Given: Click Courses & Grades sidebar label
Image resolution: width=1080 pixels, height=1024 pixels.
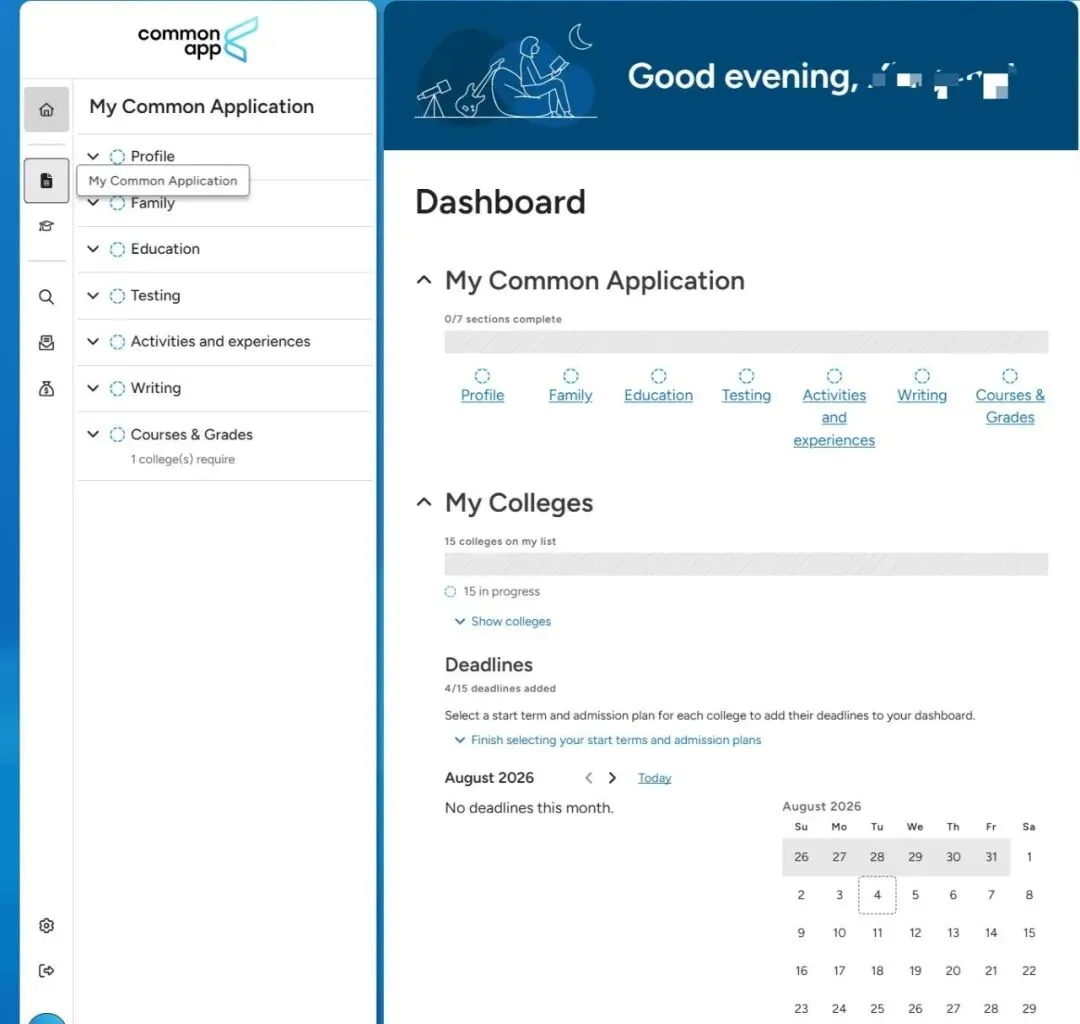Looking at the screenshot, I should [x=191, y=435].
